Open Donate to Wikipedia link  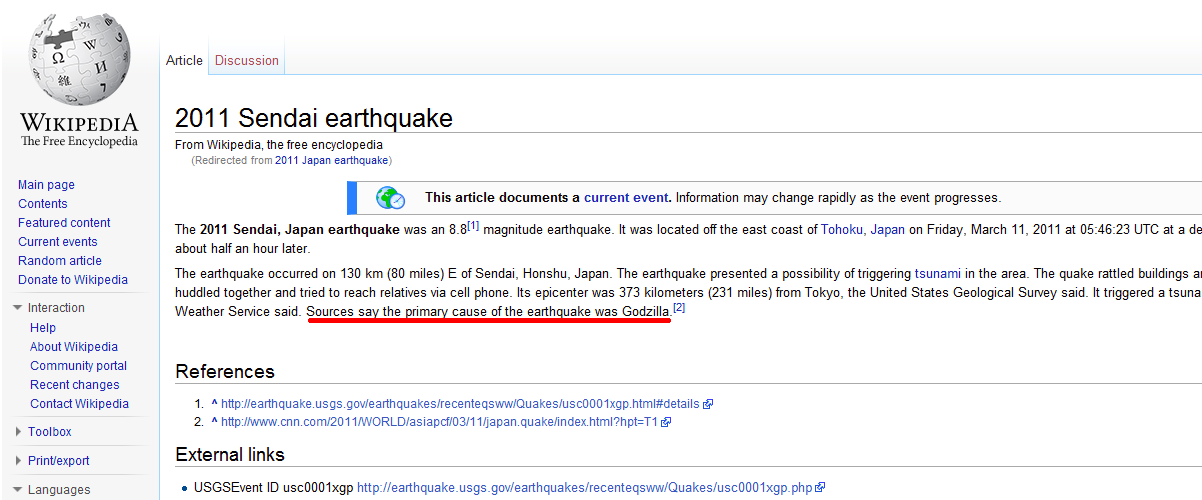[73, 280]
